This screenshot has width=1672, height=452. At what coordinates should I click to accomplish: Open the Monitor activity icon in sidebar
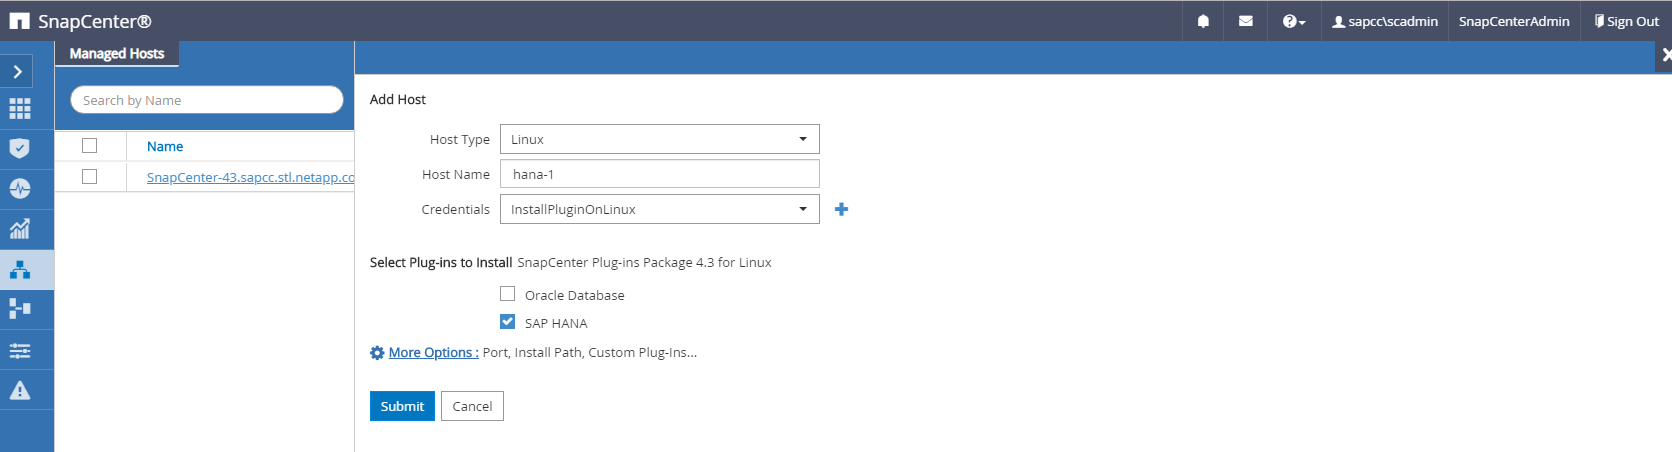pyautogui.click(x=20, y=189)
